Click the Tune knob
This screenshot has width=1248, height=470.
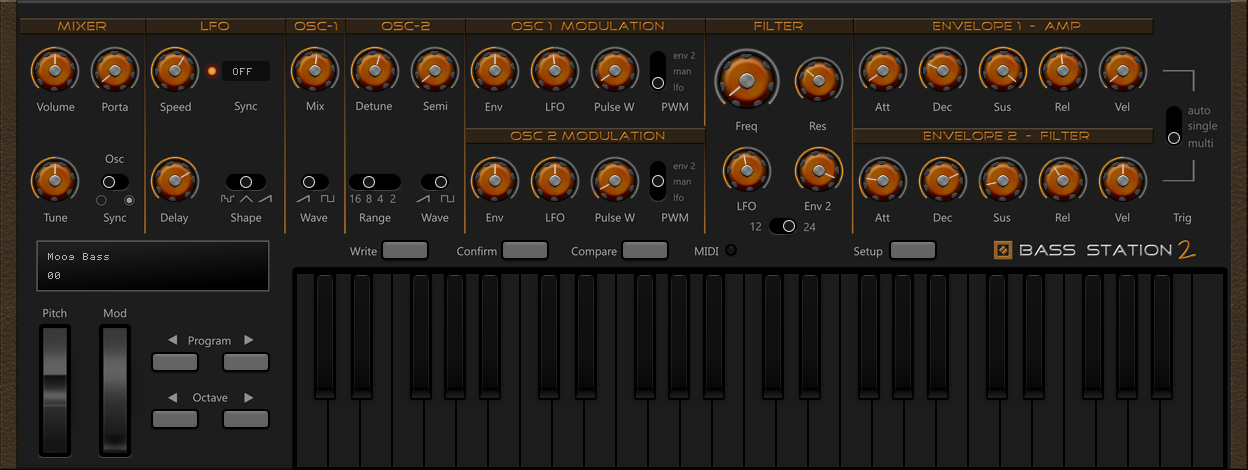pyautogui.click(x=54, y=181)
